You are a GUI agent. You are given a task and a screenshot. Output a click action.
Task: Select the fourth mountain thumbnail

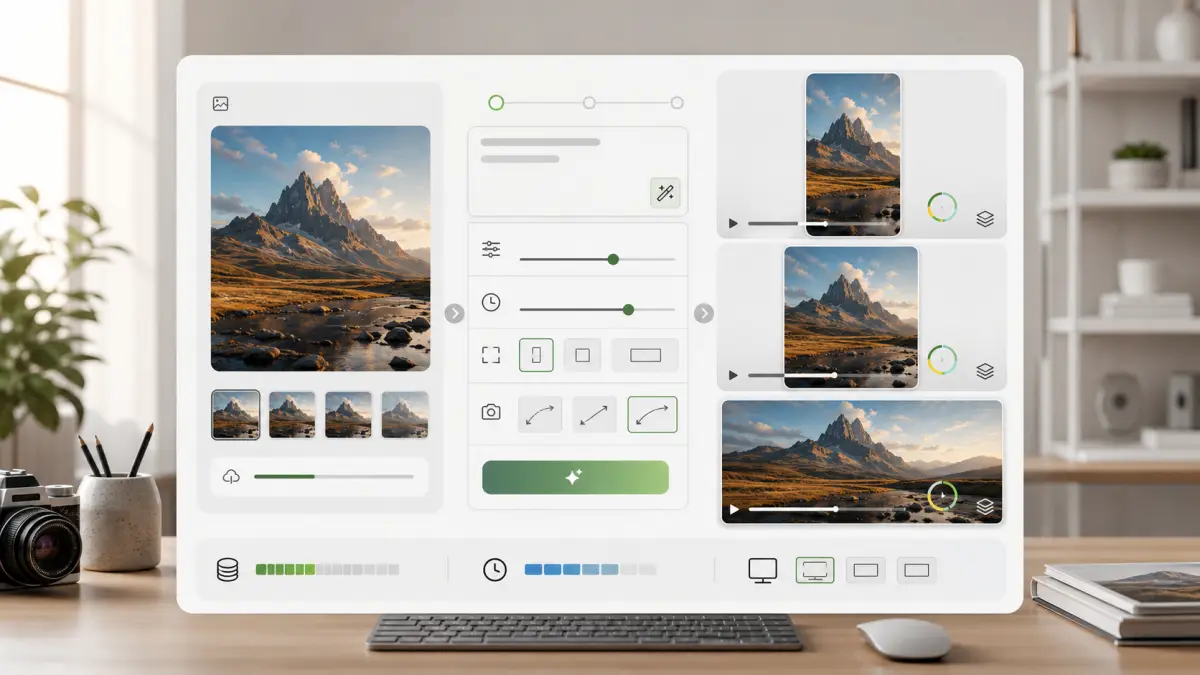click(x=405, y=415)
